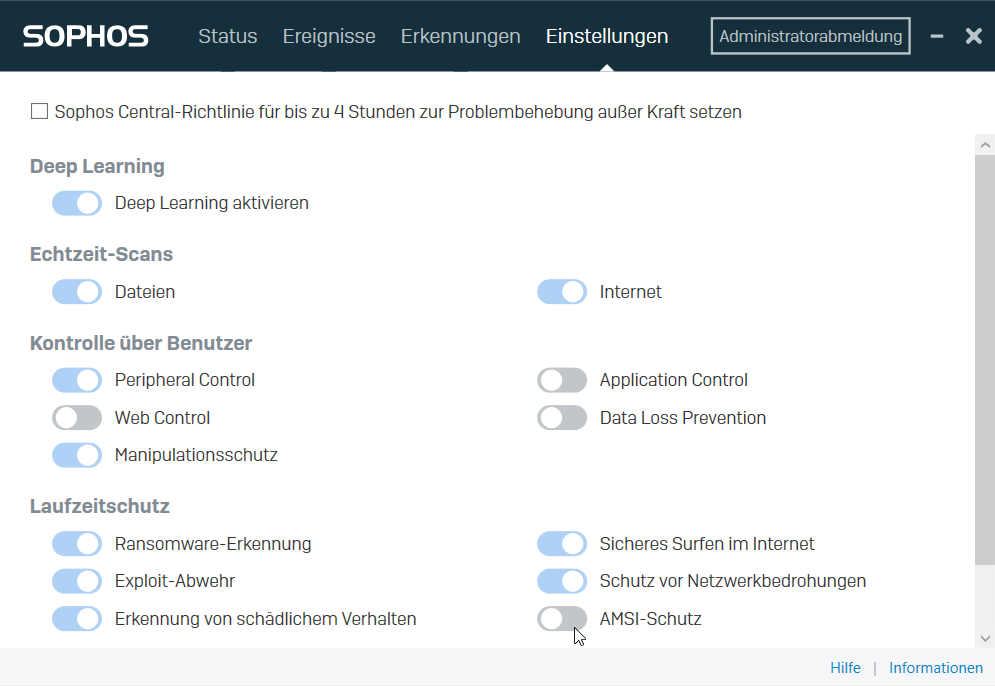Disable Deep Learning aktivieren

[76, 203]
